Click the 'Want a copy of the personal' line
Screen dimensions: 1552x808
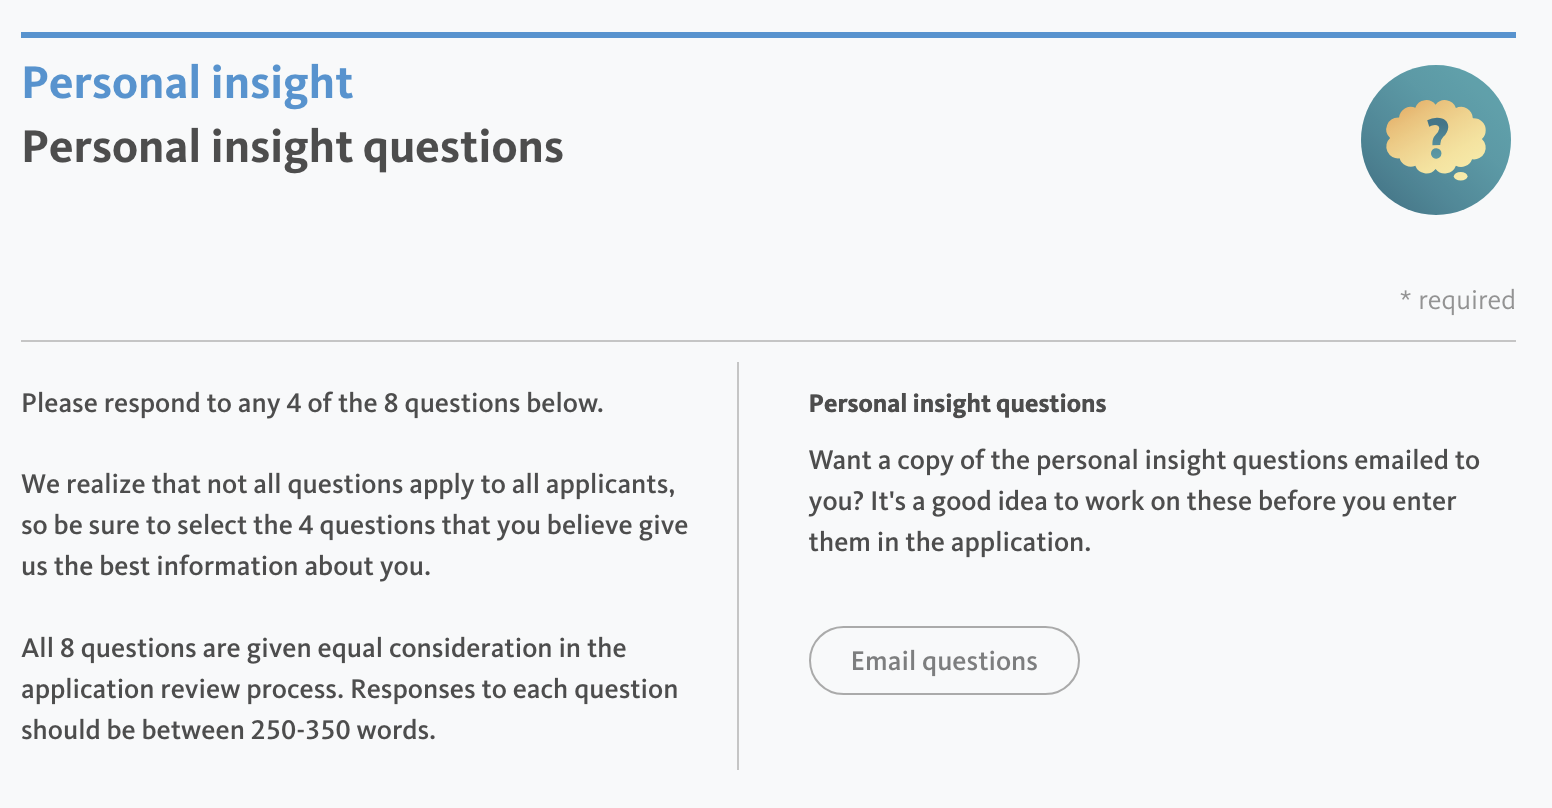pyautogui.click(x=1143, y=460)
